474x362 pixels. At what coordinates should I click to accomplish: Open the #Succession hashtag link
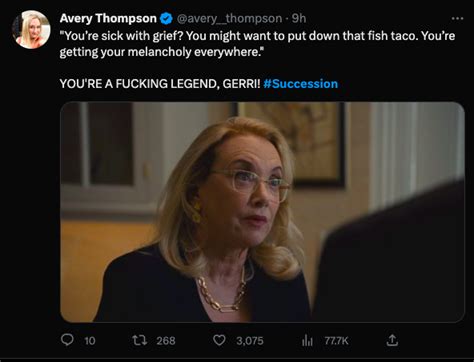[300, 83]
